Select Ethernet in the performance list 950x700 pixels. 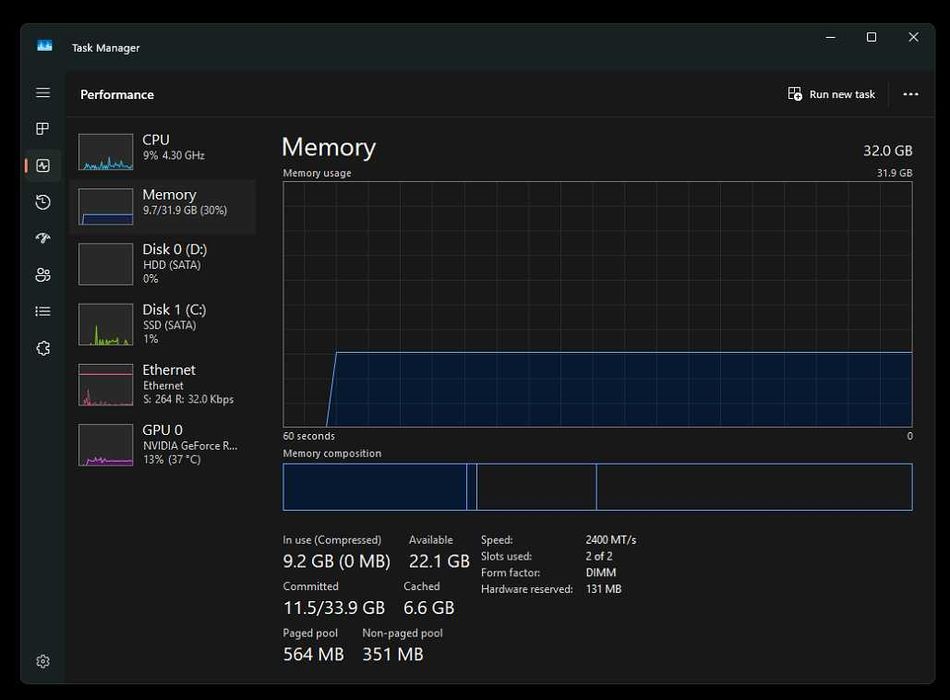(x=160, y=384)
